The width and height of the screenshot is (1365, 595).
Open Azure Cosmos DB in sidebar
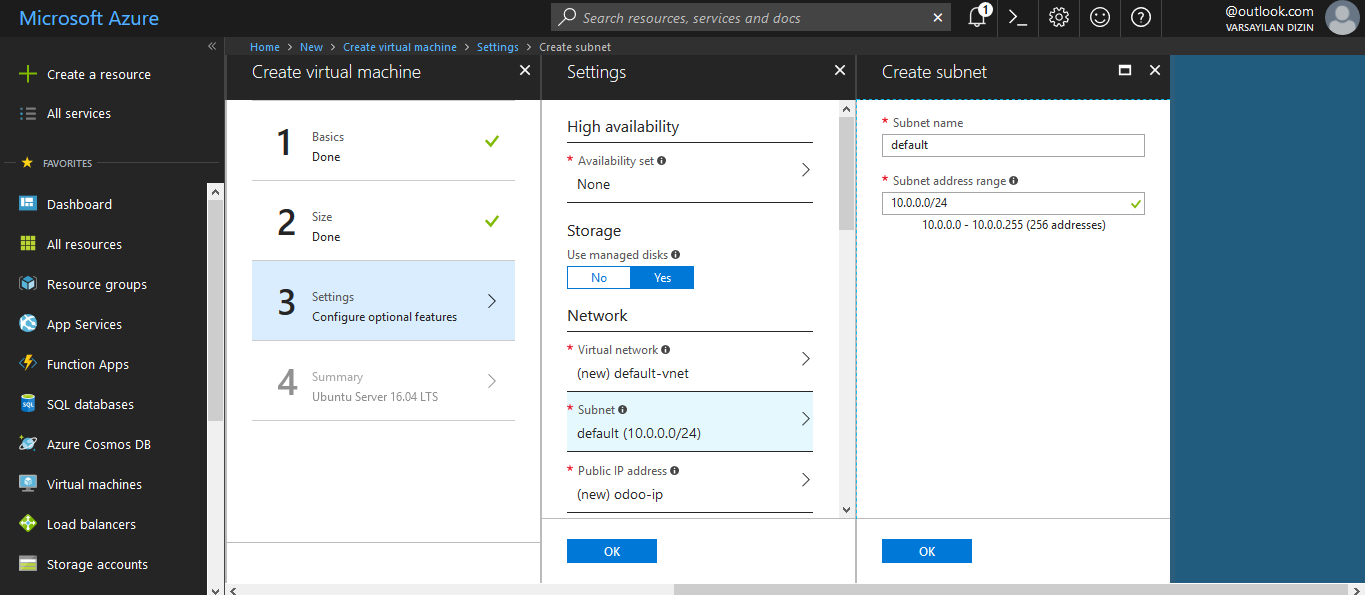[98, 444]
